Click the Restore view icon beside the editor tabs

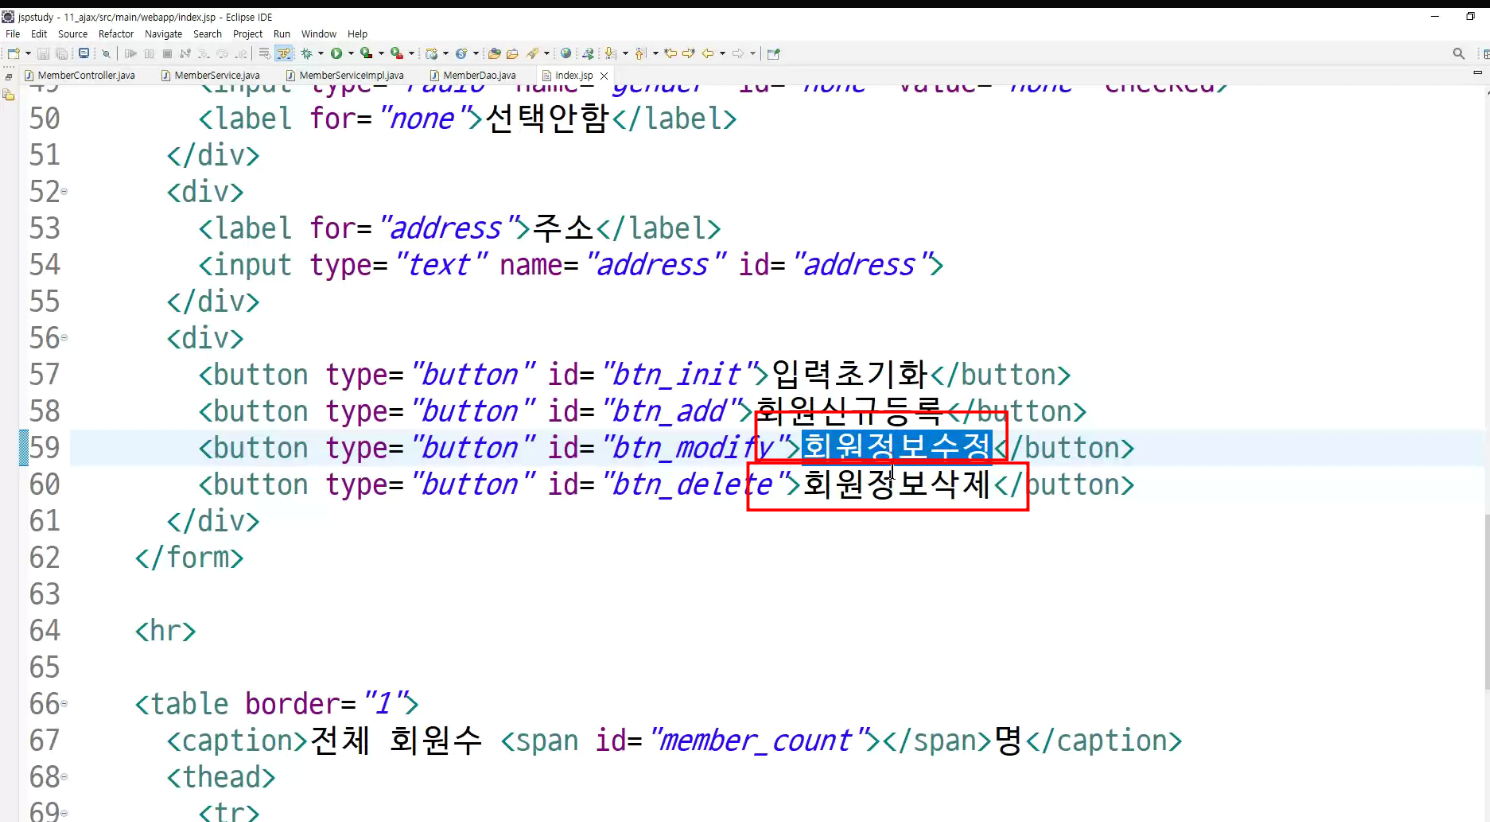[x=8, y=76]
